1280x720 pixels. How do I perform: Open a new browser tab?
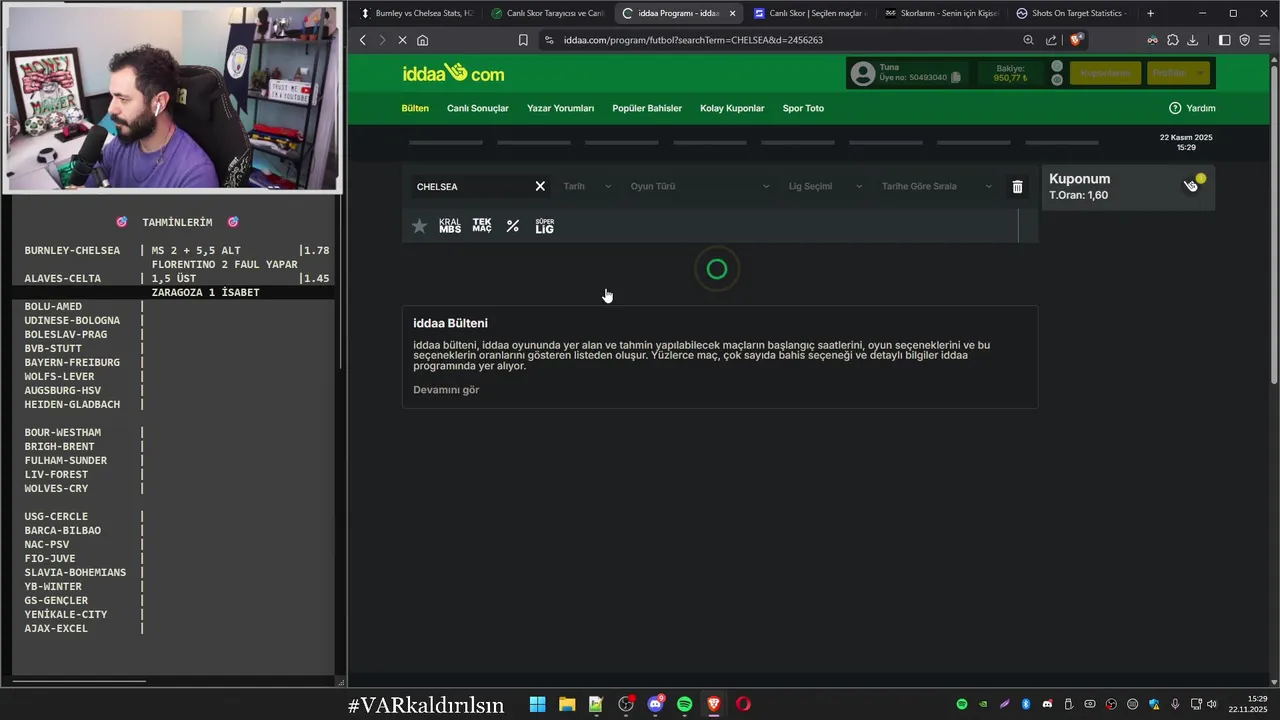1150,13
